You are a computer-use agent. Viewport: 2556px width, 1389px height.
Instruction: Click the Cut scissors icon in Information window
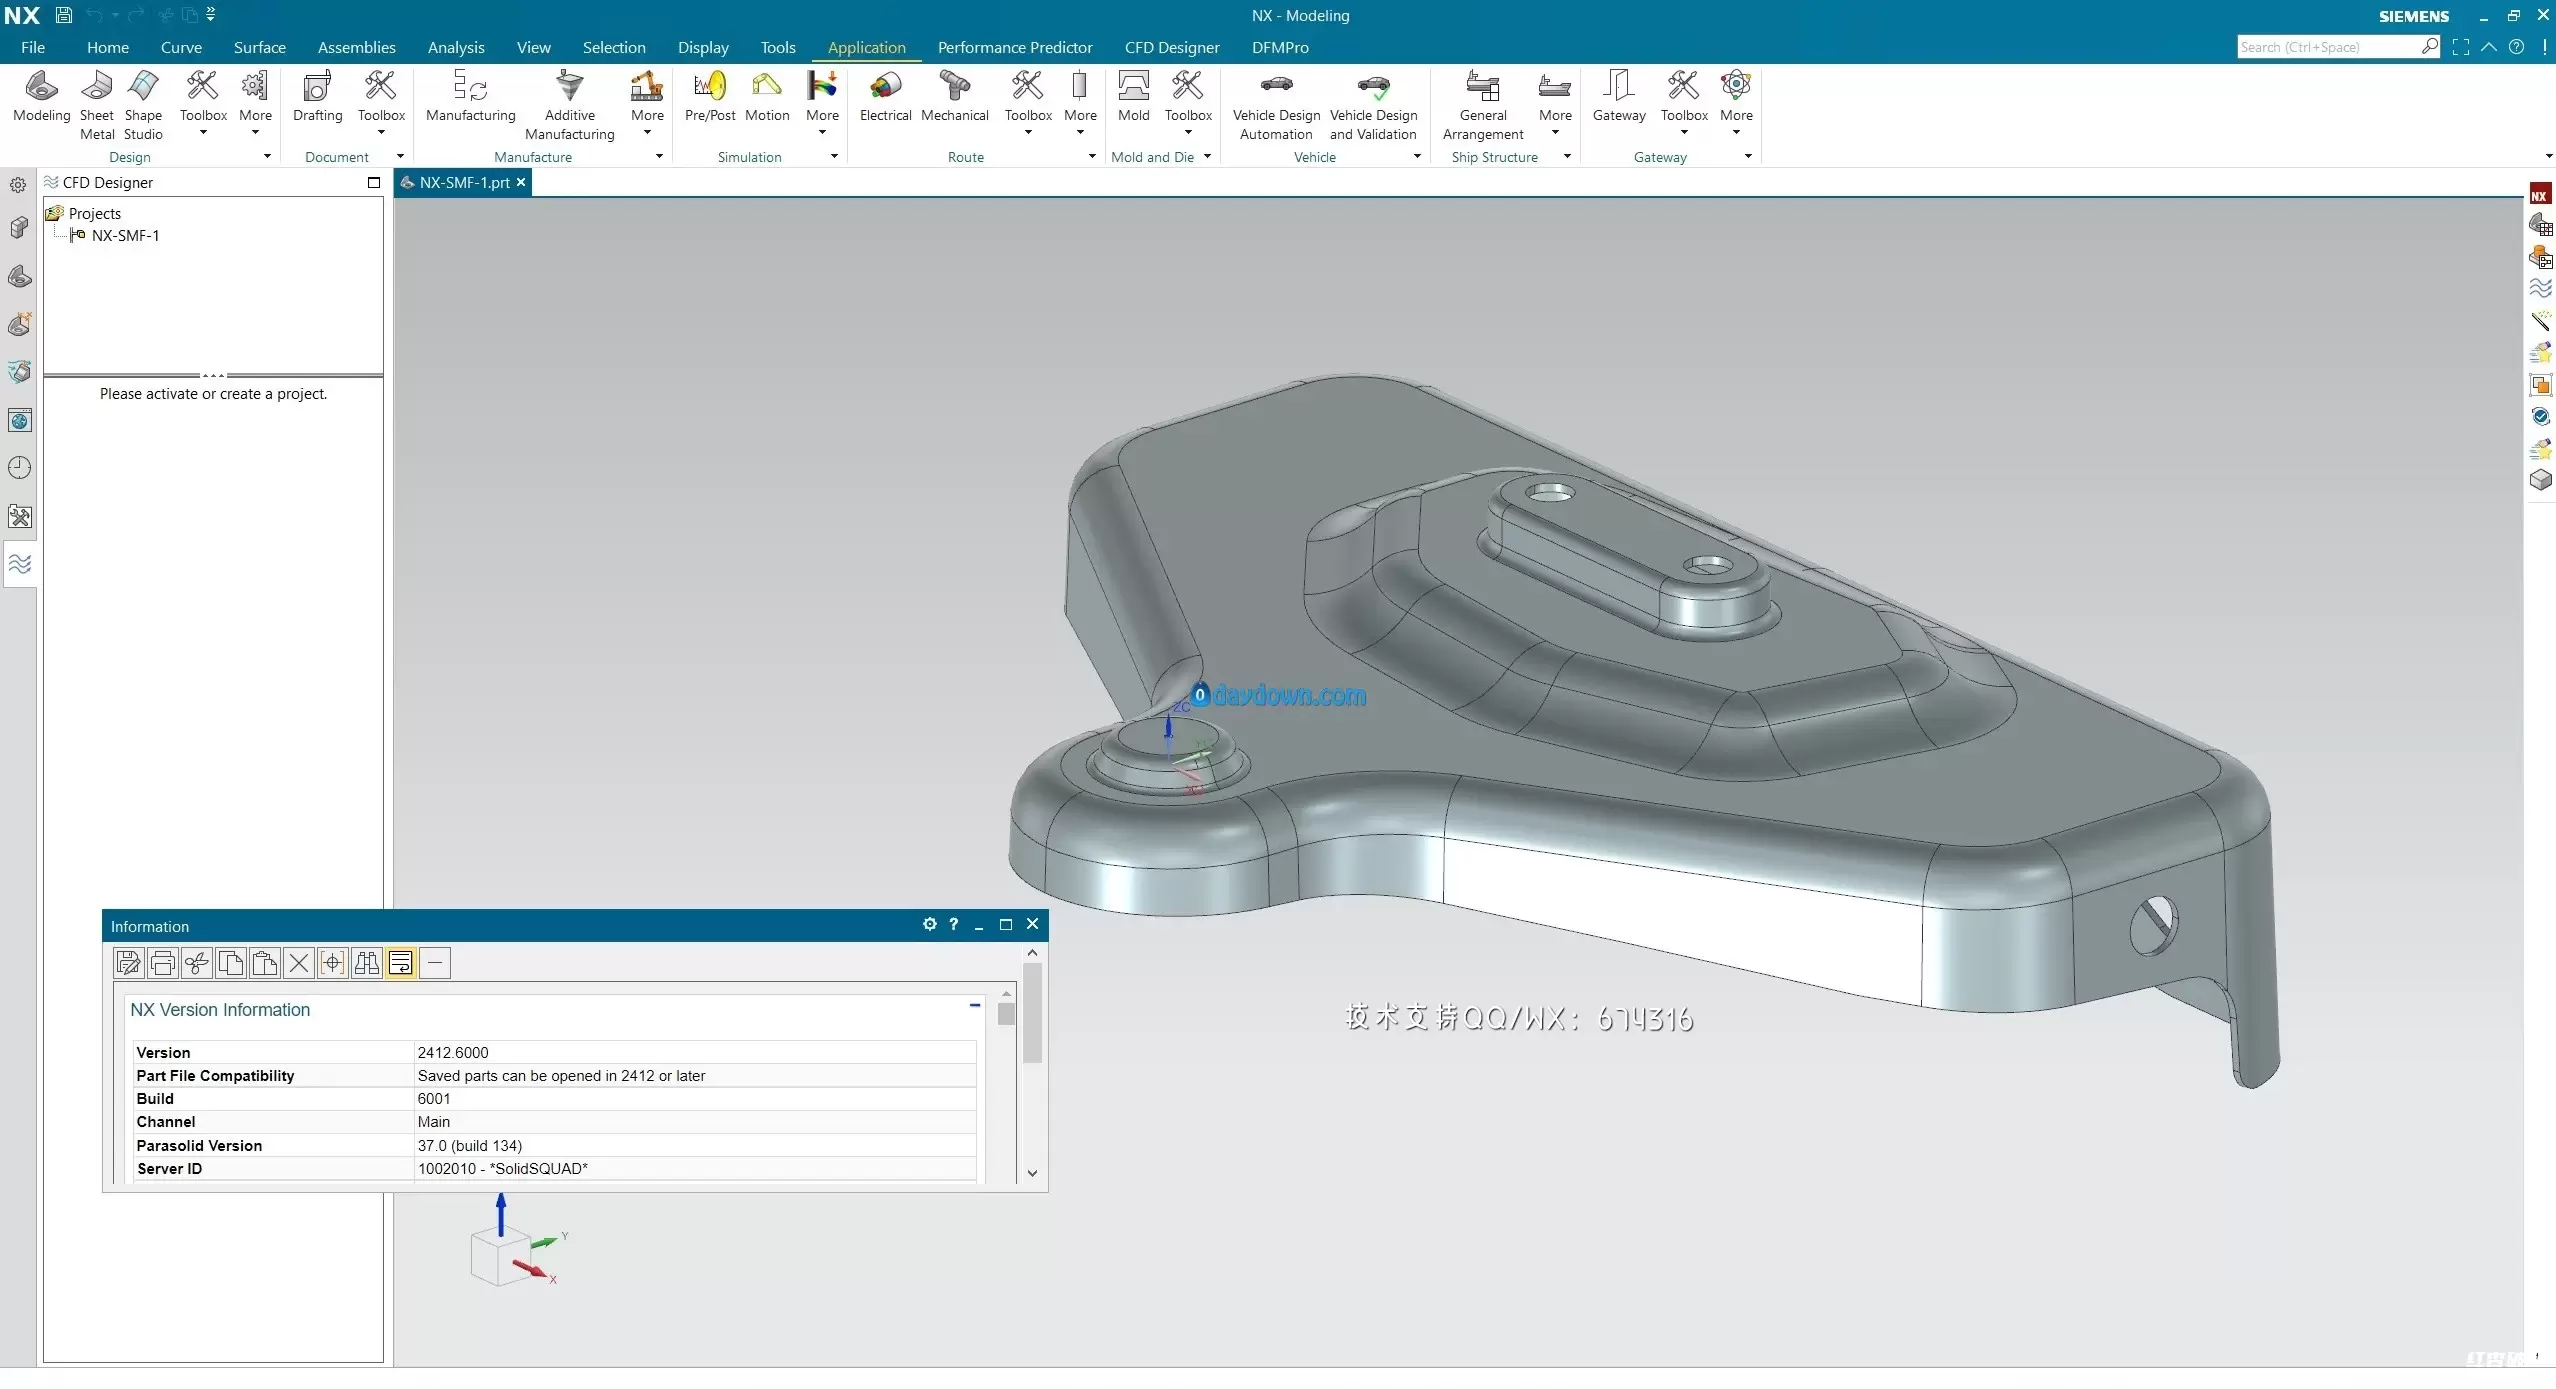coord(196,963)
